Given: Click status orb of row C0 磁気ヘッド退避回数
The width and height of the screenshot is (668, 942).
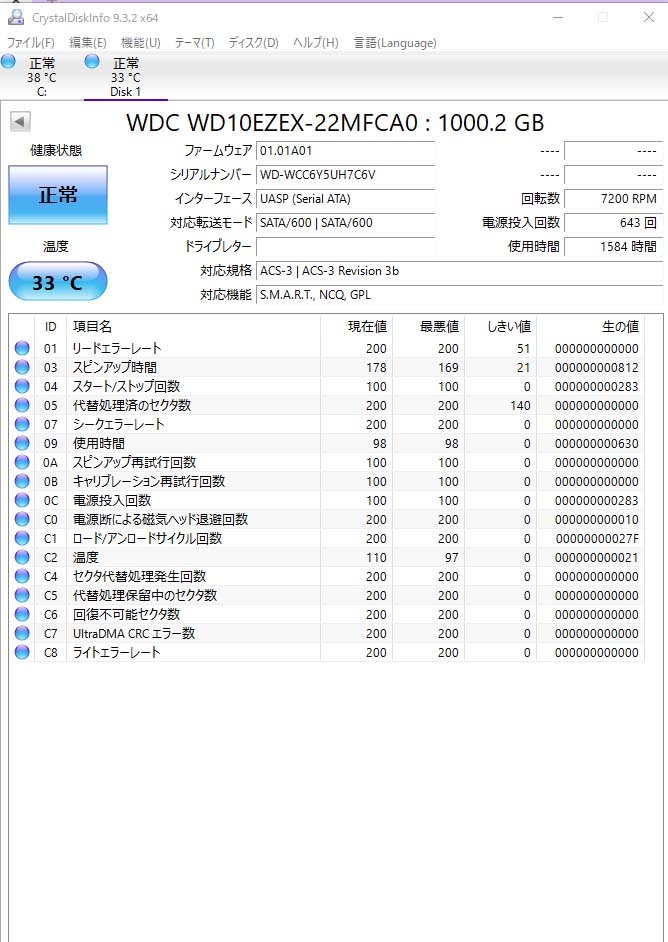Looking at the screenshot, I should click(22, 519).
